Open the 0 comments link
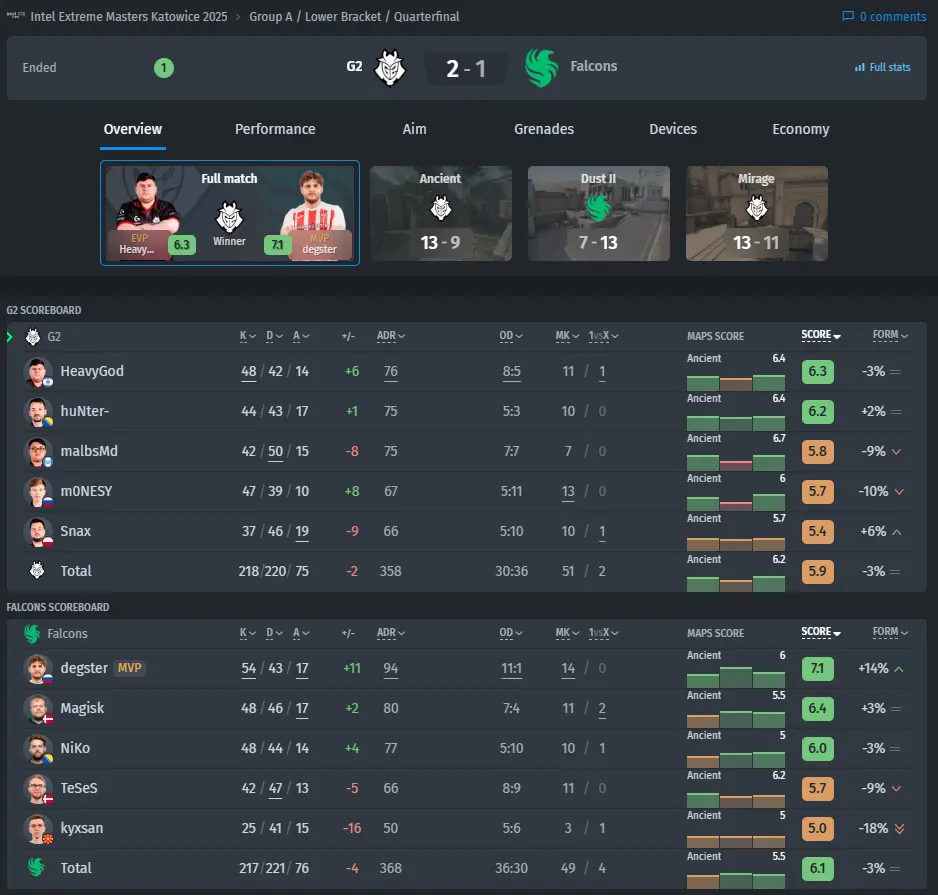The height and width of the screenshot is (895, 938). 884,16
